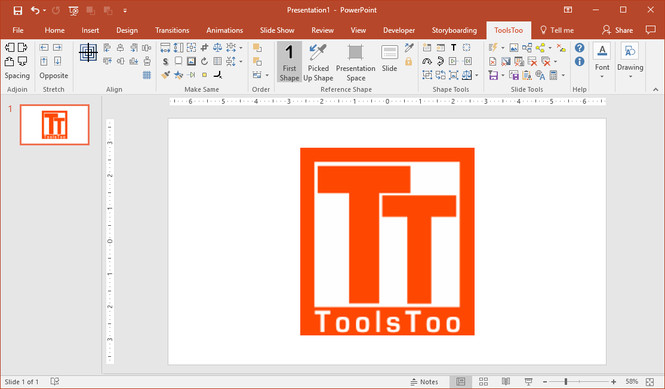The height and width of the screenshot is (389, 665).
Task: Toggle the First Shape reference button
Action: [289, 62]
